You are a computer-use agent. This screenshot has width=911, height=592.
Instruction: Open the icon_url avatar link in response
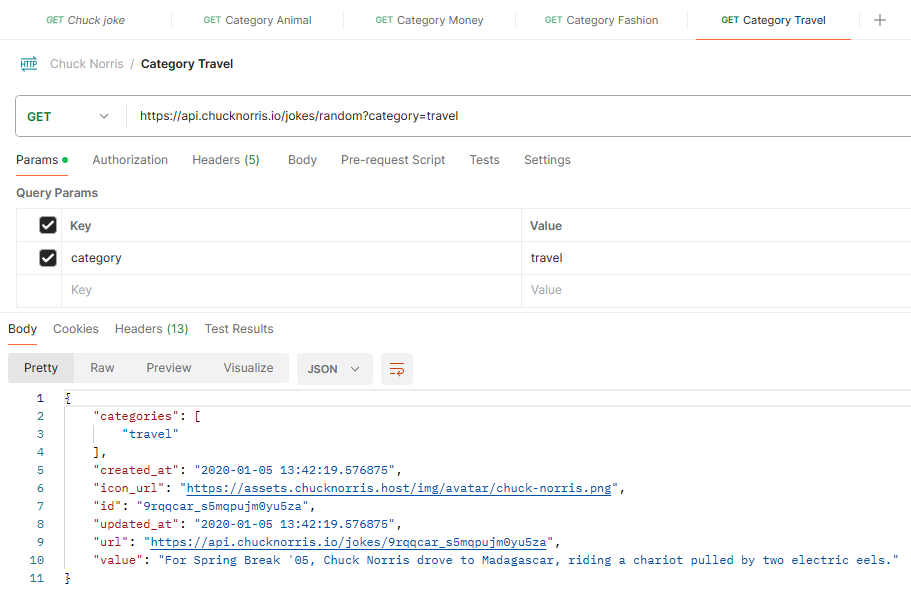[x=399, y=488]
